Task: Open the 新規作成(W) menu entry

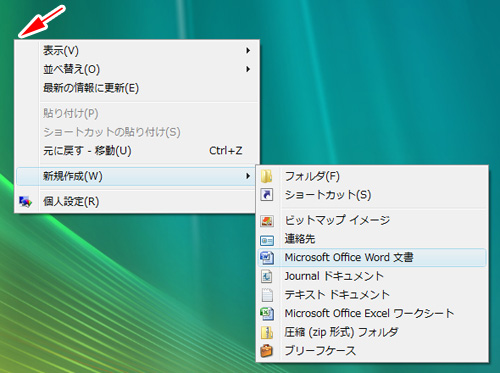Action: pyautogui.click(x=136, y=176)
